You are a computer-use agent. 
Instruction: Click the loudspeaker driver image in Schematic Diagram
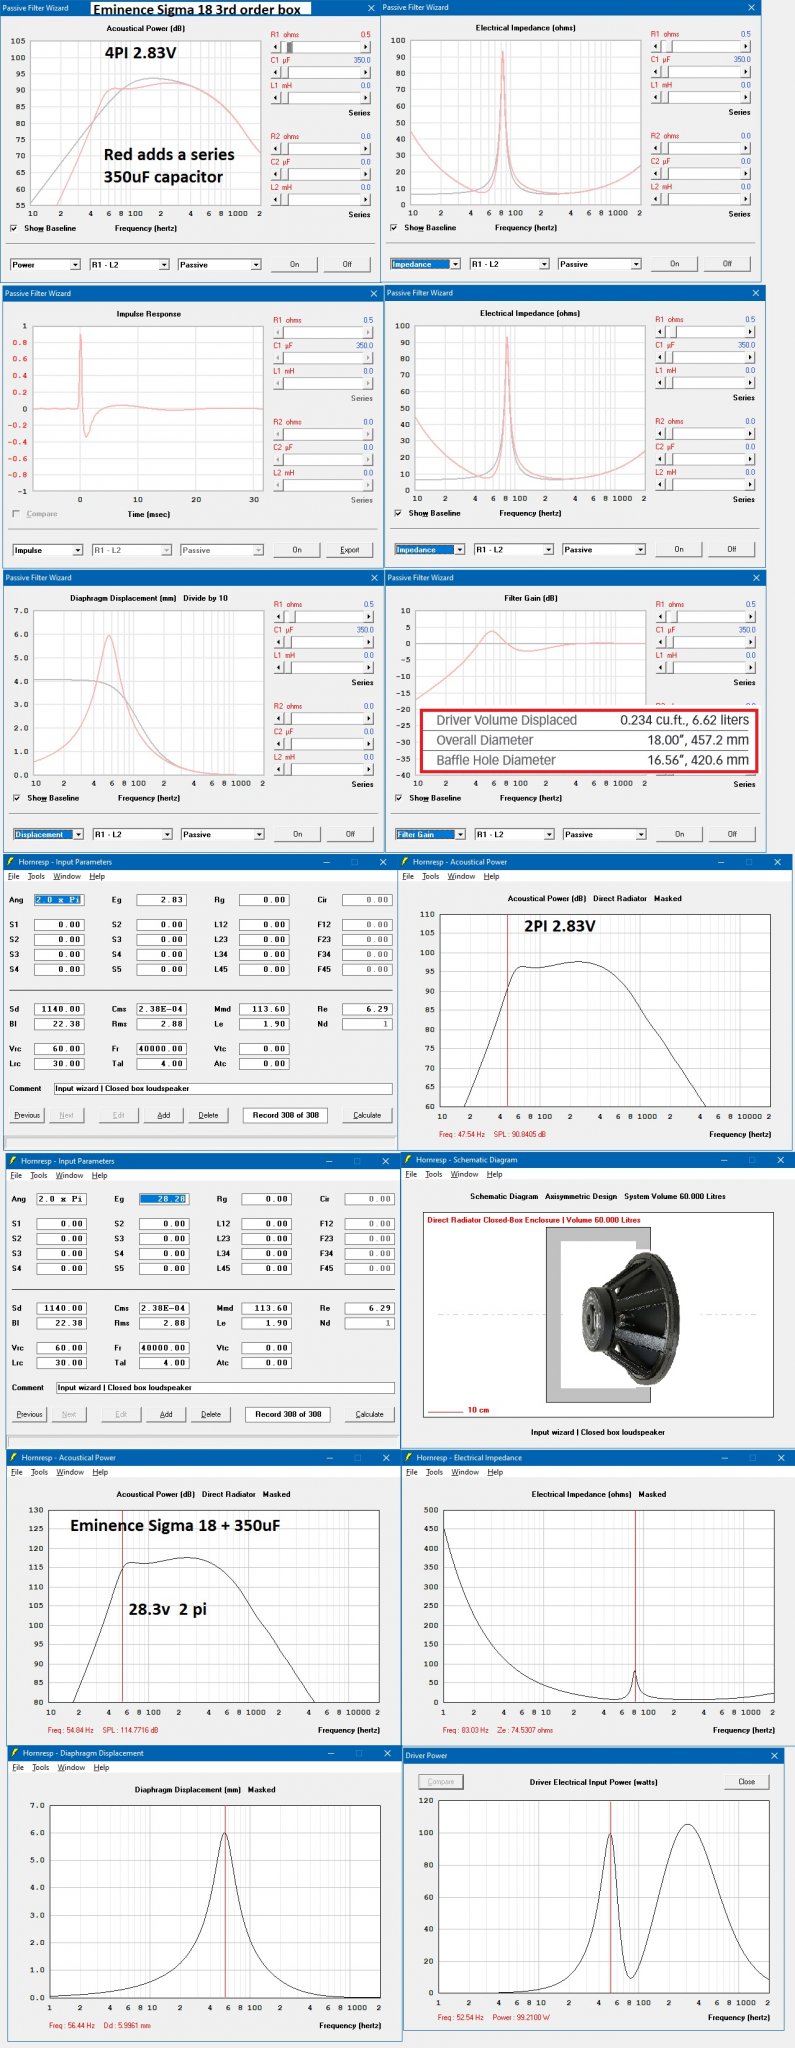[x=630, y=1318]
